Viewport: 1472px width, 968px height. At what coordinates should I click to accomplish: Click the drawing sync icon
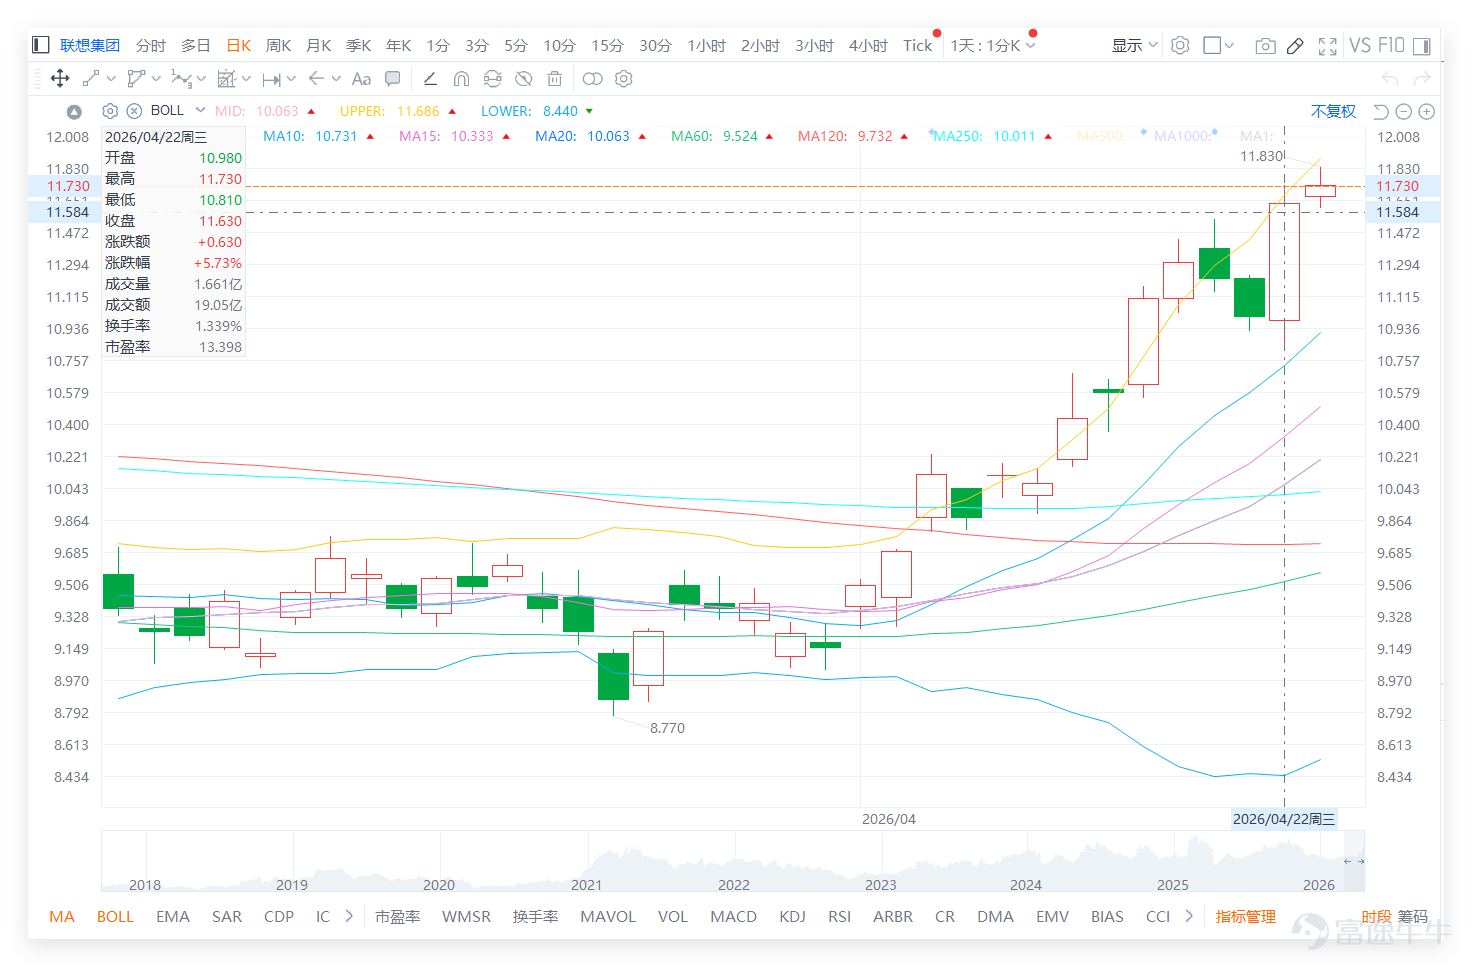tap(492, 78)
